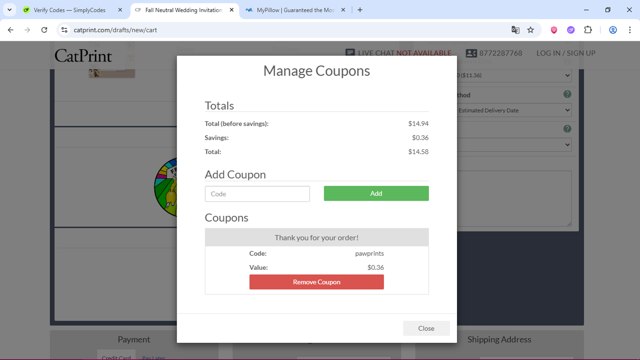Click into the coupon Code field
This screenshot has width=640, height=360.
tap(257, 194)
